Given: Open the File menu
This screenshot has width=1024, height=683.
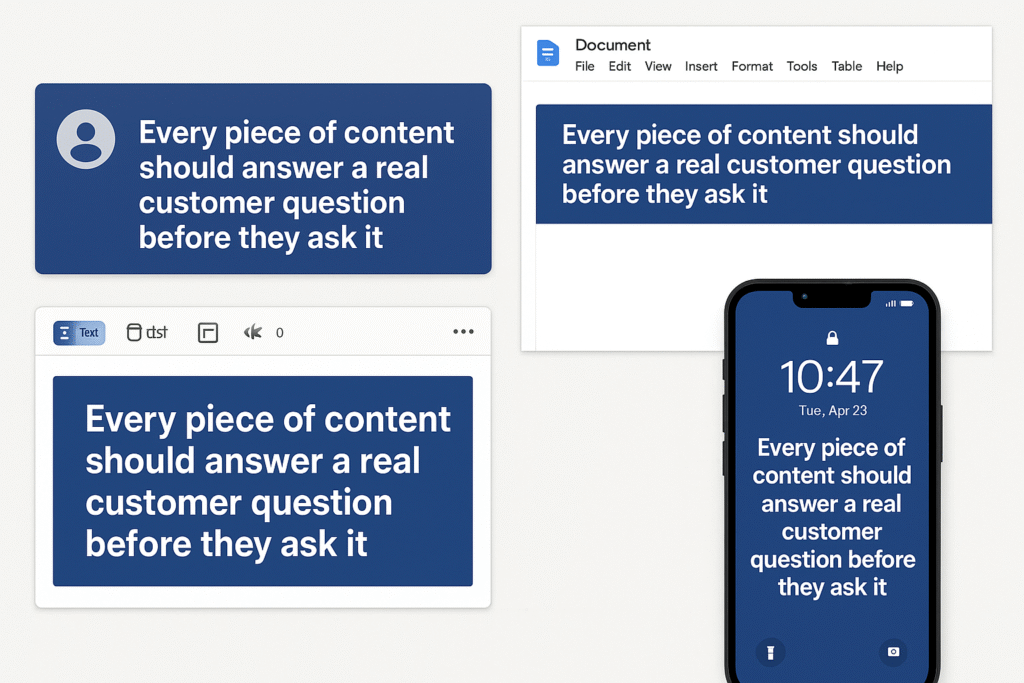Looking at the screenshot, I should pos(585,67).
